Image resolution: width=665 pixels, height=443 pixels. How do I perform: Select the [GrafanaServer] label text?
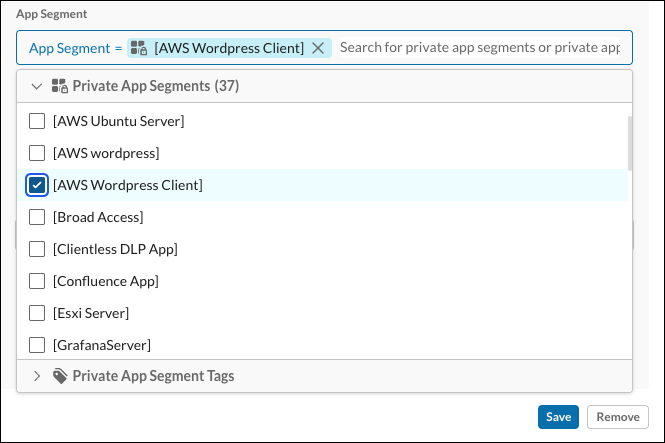tap(102, 345)
